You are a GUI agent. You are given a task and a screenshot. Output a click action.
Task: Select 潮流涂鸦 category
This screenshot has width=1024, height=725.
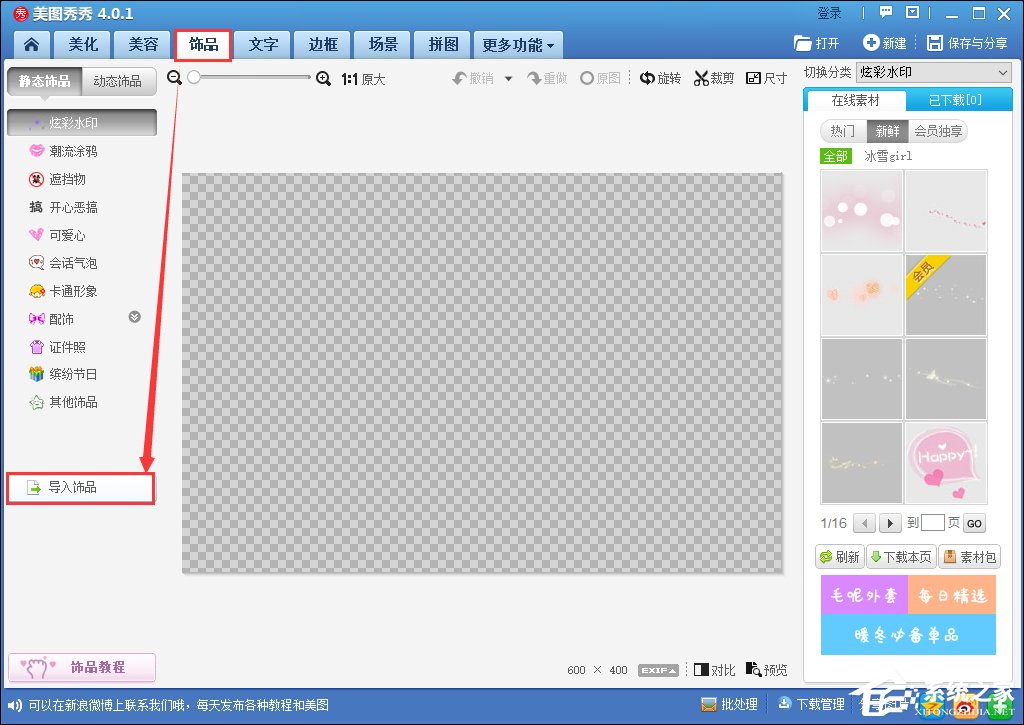click(x=64, y=152)
